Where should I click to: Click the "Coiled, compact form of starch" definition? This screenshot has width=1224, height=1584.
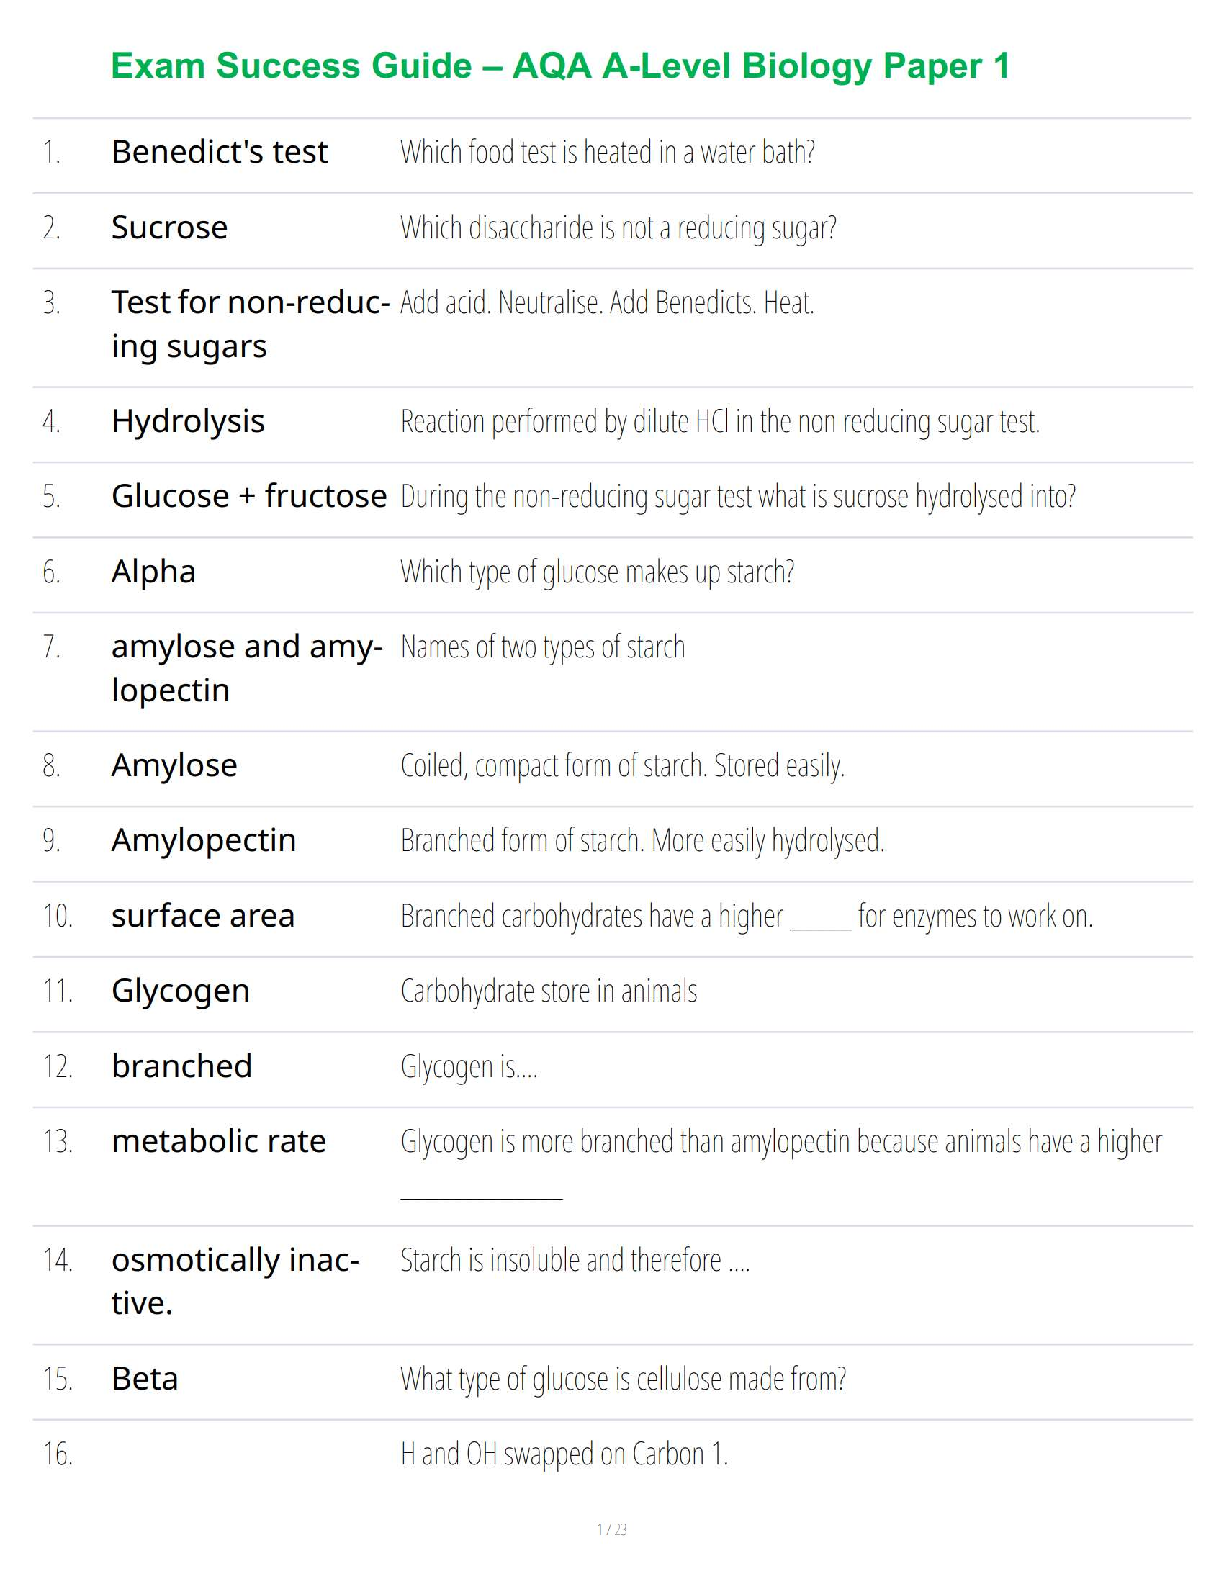622,766
